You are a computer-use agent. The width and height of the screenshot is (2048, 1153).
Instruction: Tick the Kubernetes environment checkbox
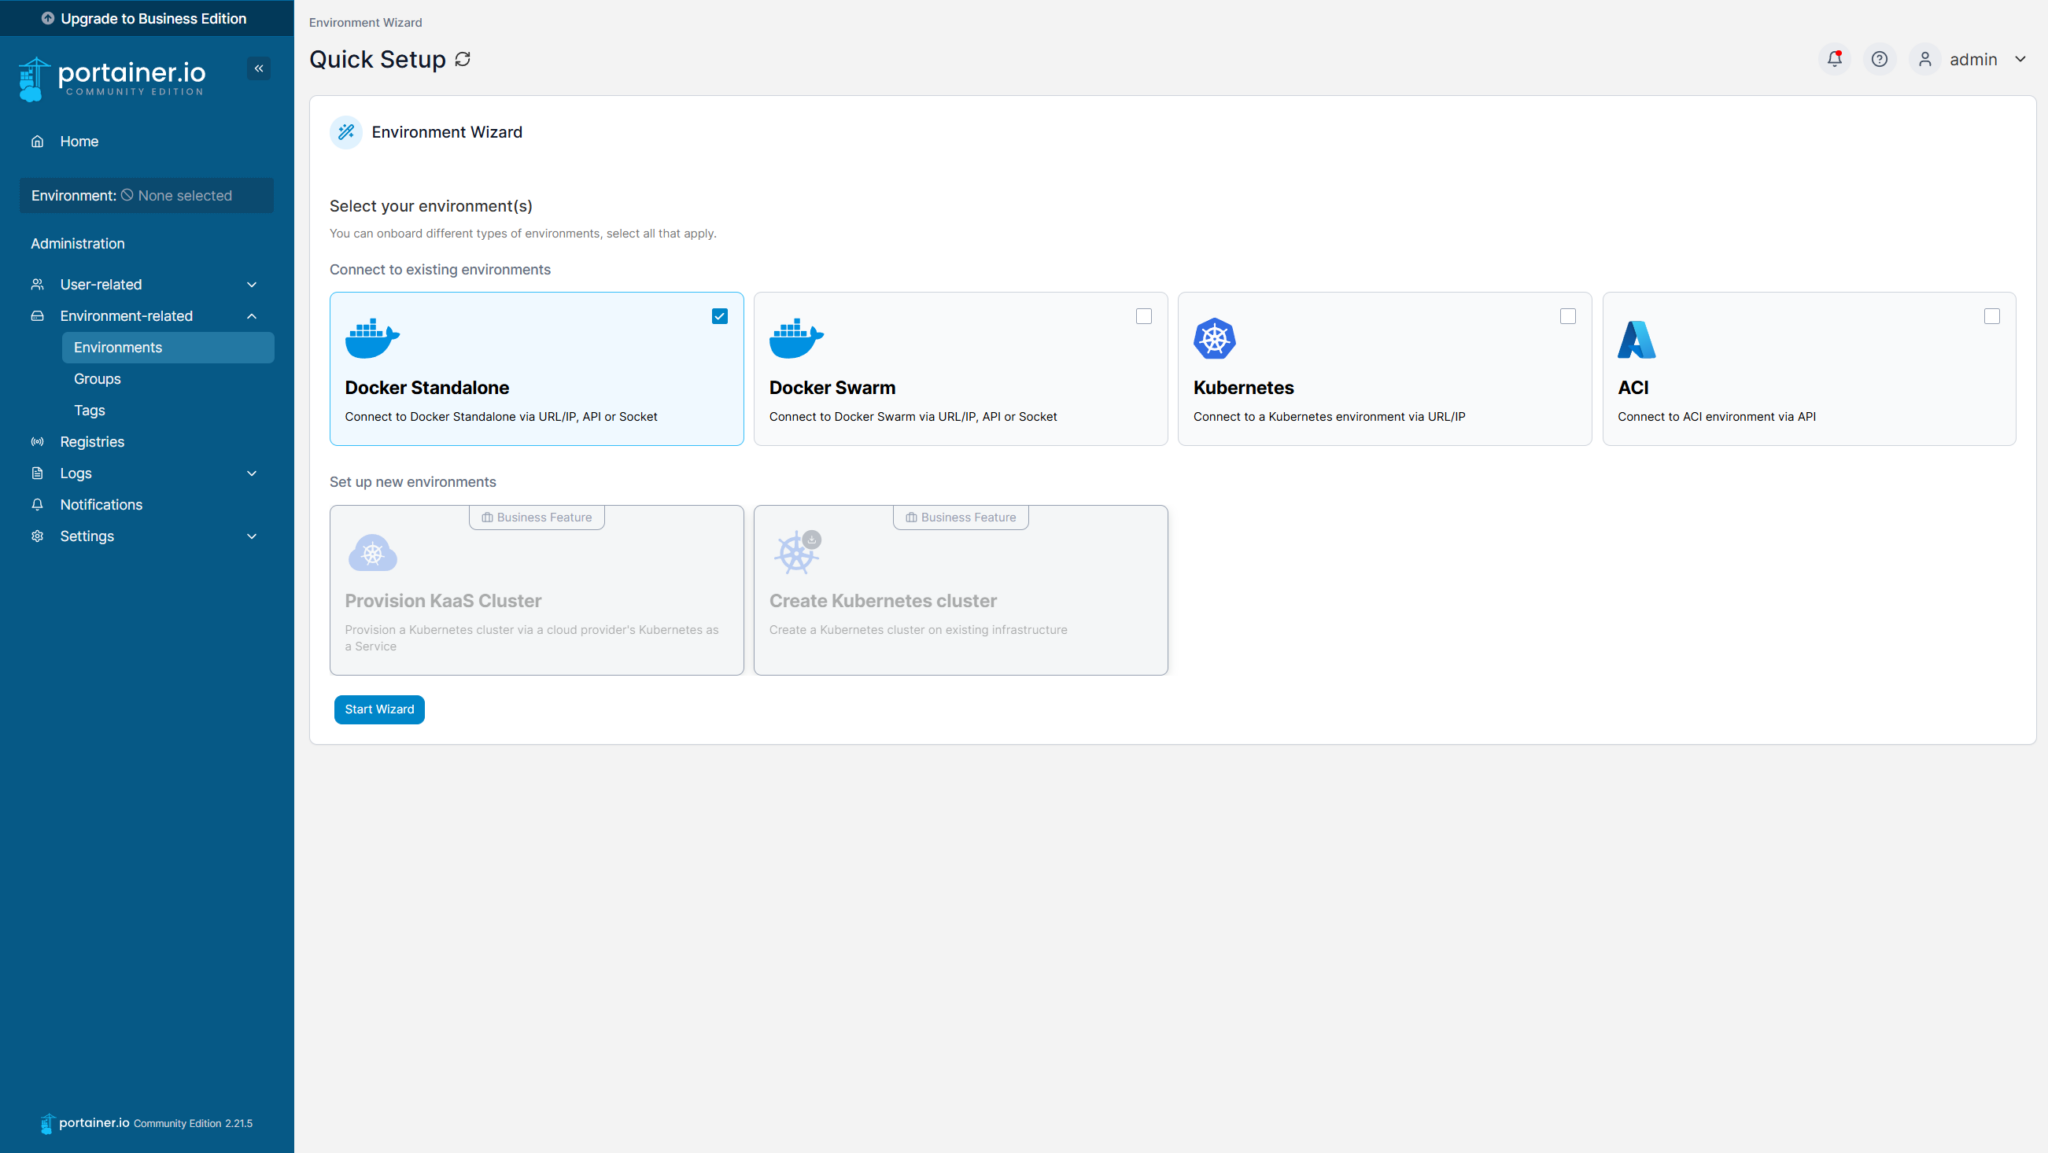pyautogui.click(x=1567, y=316)
